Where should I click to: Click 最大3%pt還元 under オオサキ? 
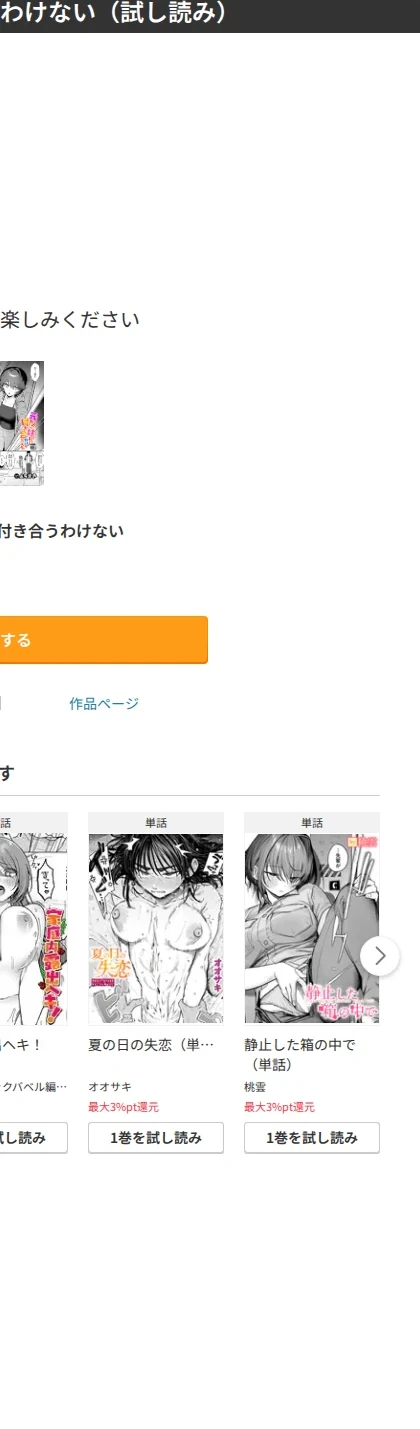pyautogui.click(x=123, y=1107)
